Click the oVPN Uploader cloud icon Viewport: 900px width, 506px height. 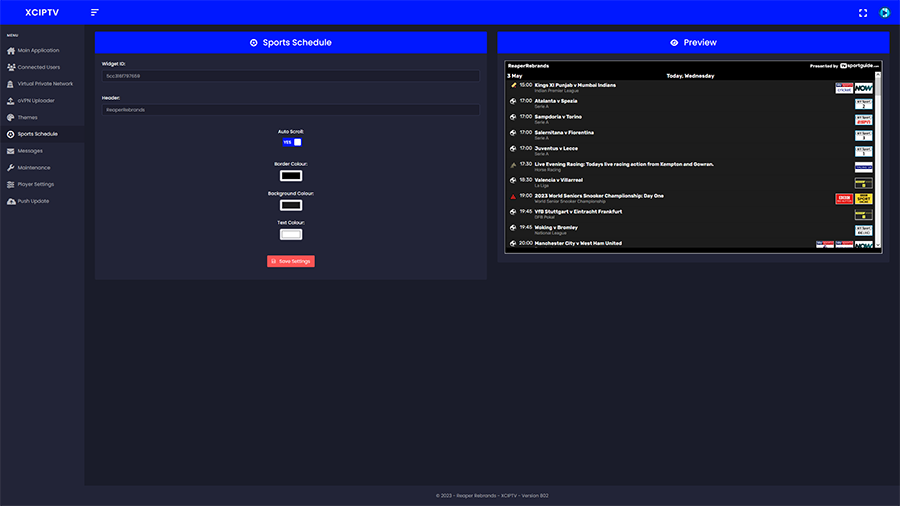(x=11, y=100)
